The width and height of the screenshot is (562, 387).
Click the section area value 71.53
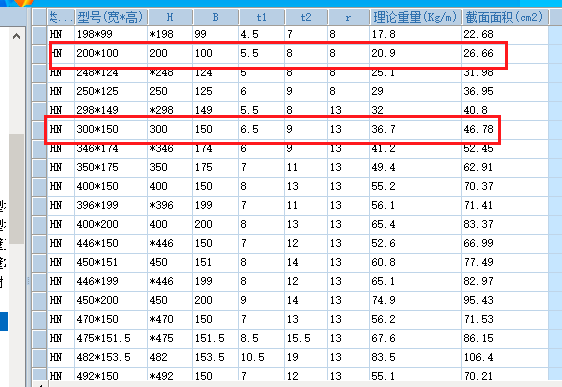click(478, 319)
